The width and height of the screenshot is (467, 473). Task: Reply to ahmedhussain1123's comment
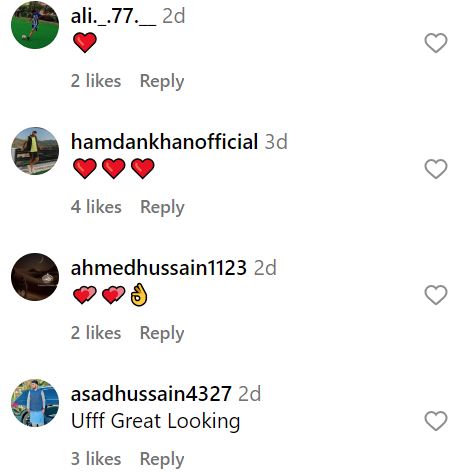(x=162, y=333)
